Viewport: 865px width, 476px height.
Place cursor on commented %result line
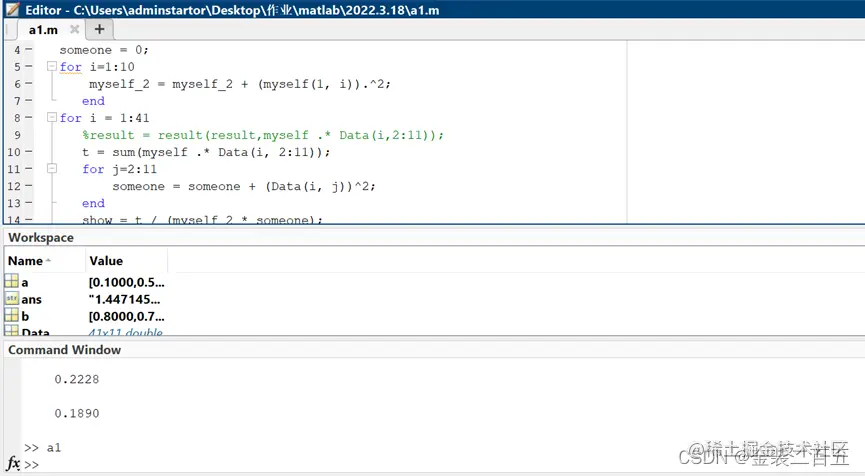[263, 135]
